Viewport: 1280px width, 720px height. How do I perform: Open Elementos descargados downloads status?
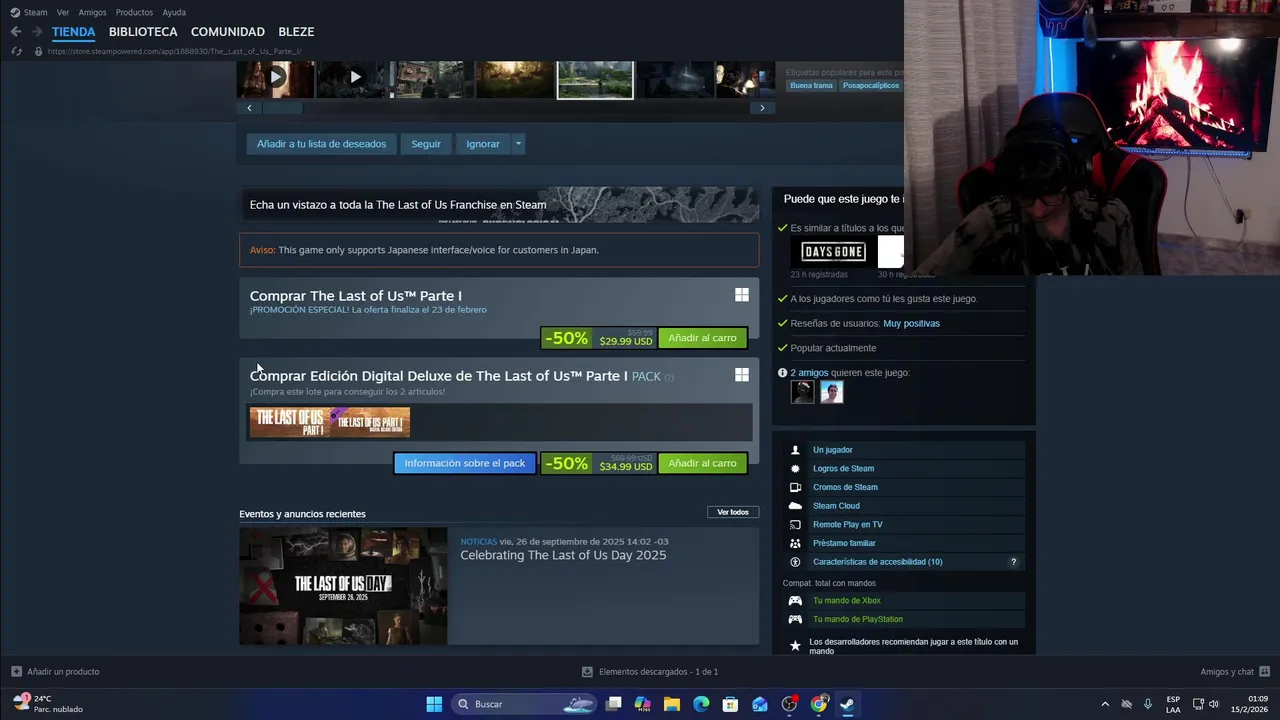[650, 672]
